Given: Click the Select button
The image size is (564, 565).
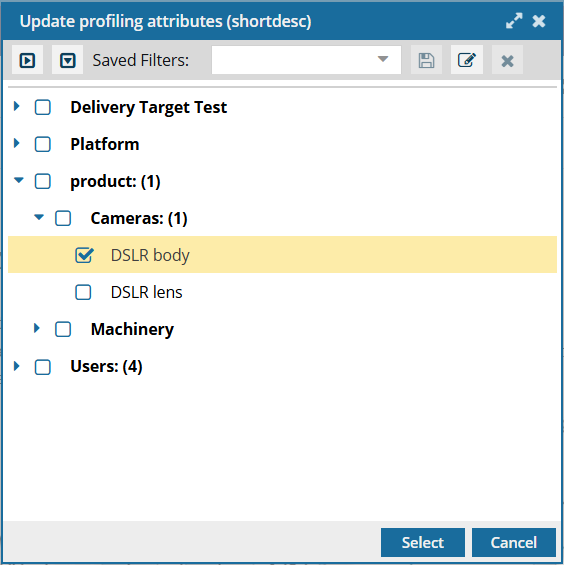Looking at the screenshot, I should [x=423, y=542].
